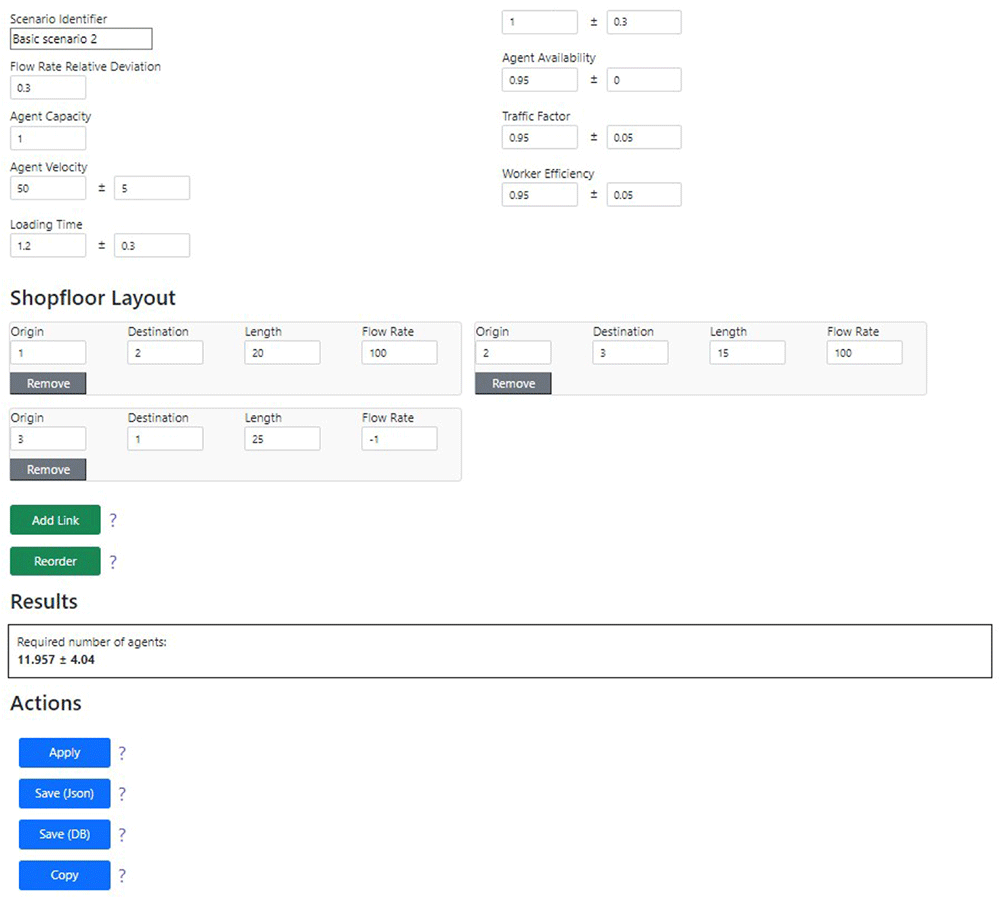Apply the scenario settings
1000x899 pixels.
coord(64,752)
